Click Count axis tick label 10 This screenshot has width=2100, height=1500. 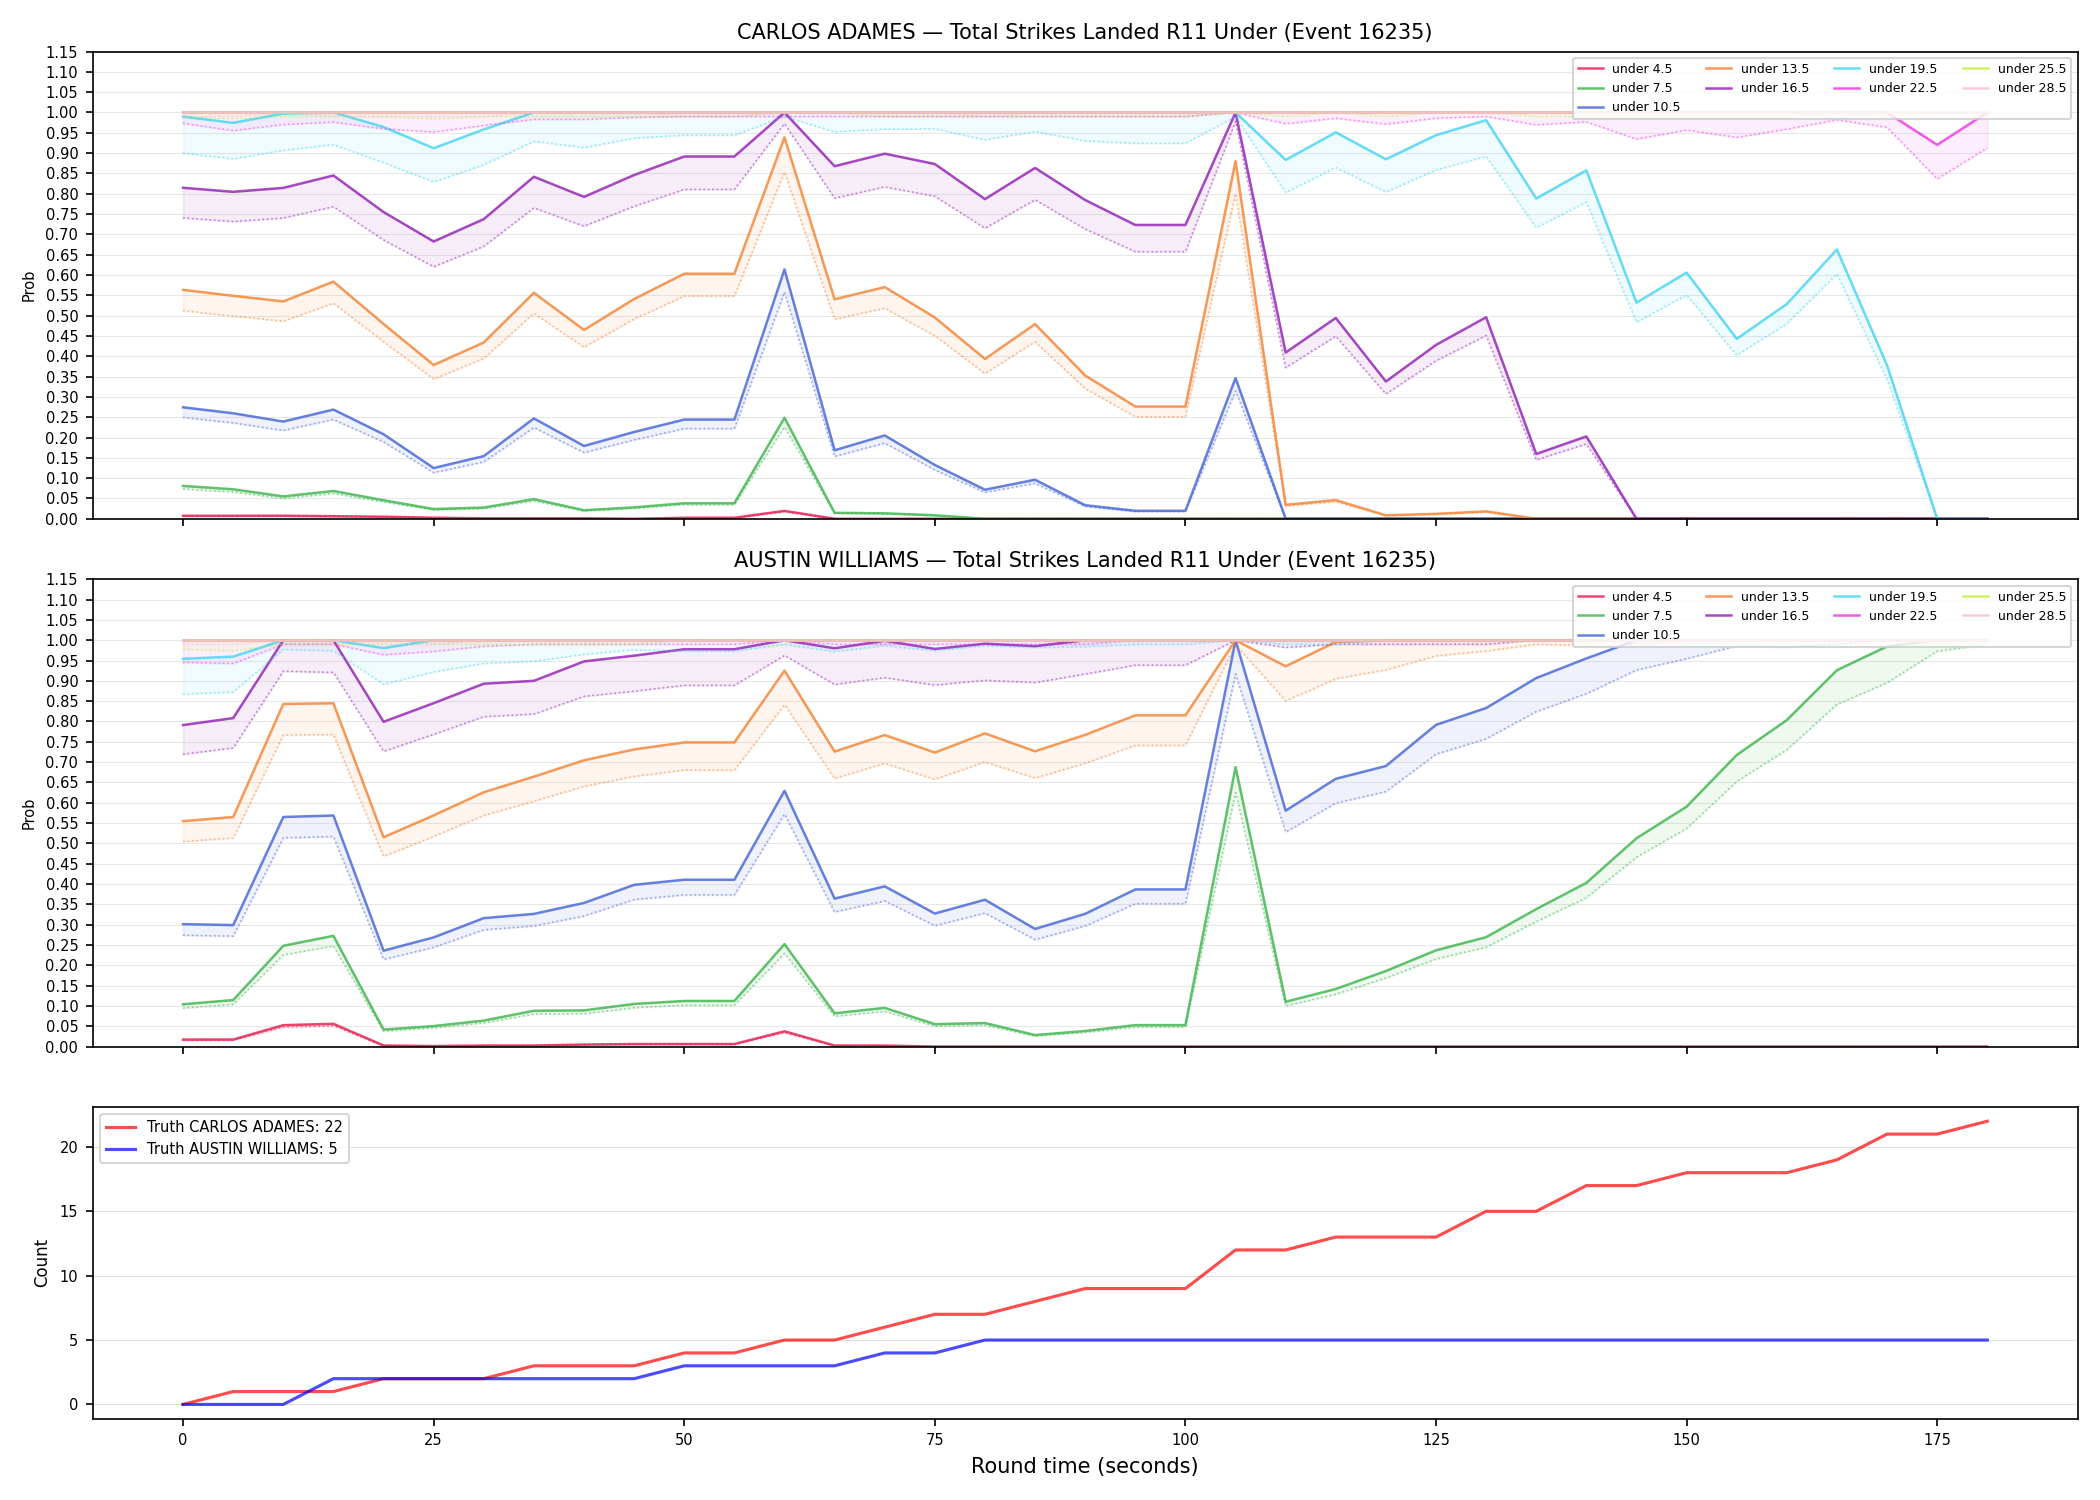click(x=69, y=1276)
